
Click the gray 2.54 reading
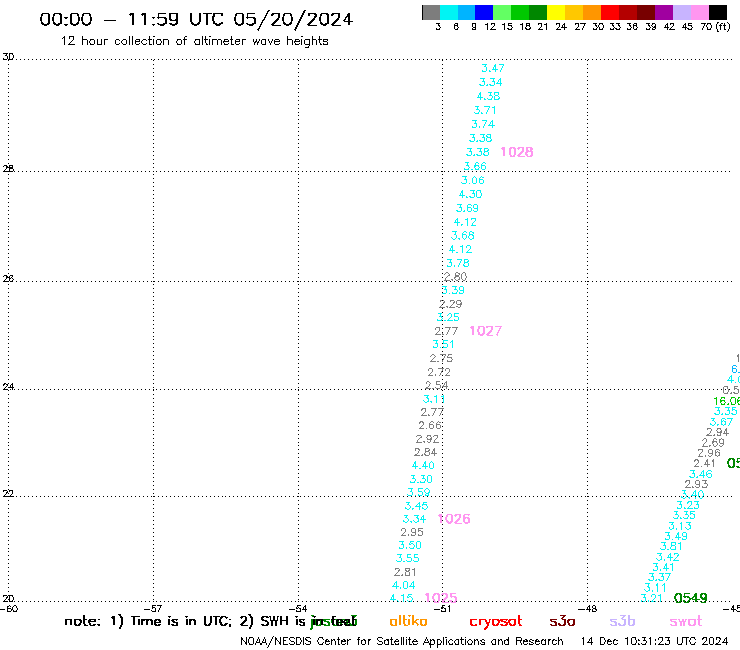(x=437, y=385)
